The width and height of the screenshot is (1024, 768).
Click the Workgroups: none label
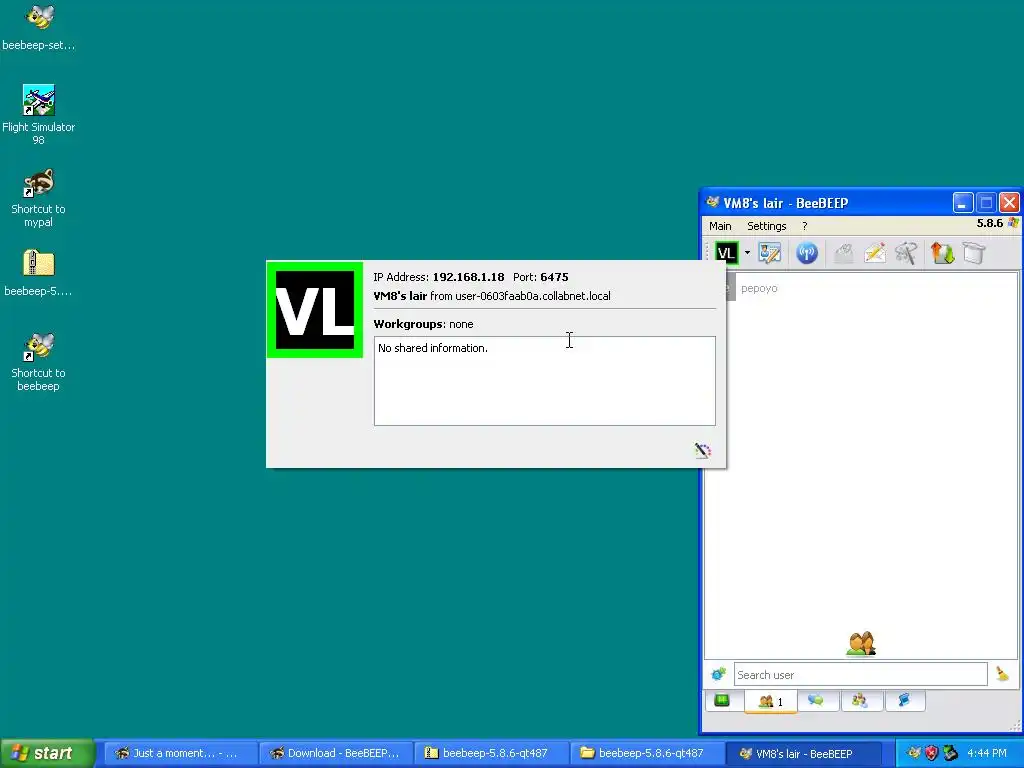(x=423, y=324)
